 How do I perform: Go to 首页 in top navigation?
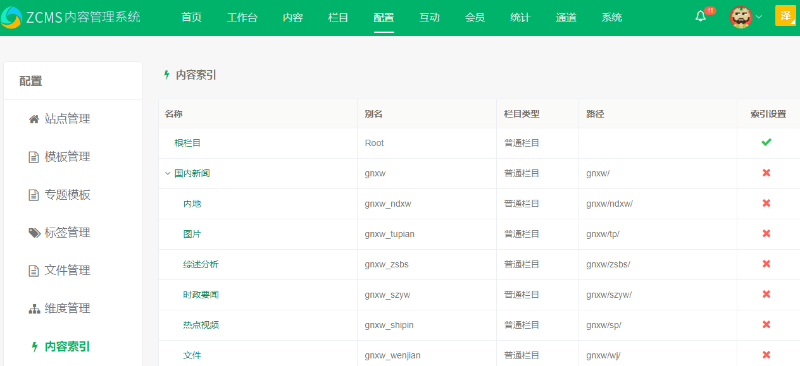[191, 17]
